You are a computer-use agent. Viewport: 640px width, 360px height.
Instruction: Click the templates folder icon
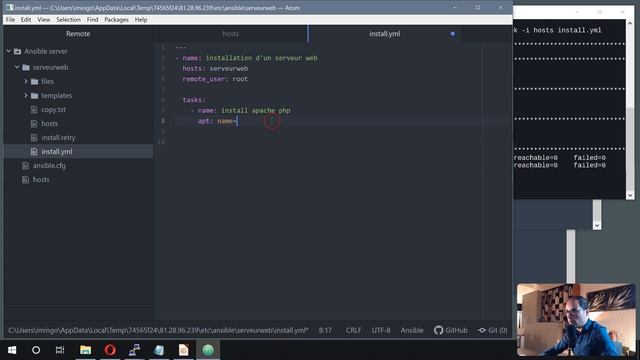pyautogui.click(x=34, y=96)
